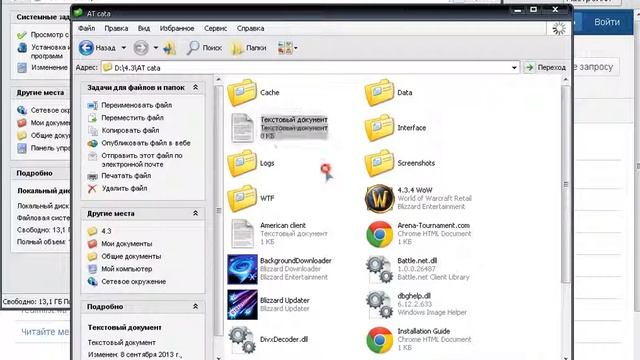Collapse the front window 'Подробно' panel
The height and width of the screenshot is (360, 640).
click(196, 306)
